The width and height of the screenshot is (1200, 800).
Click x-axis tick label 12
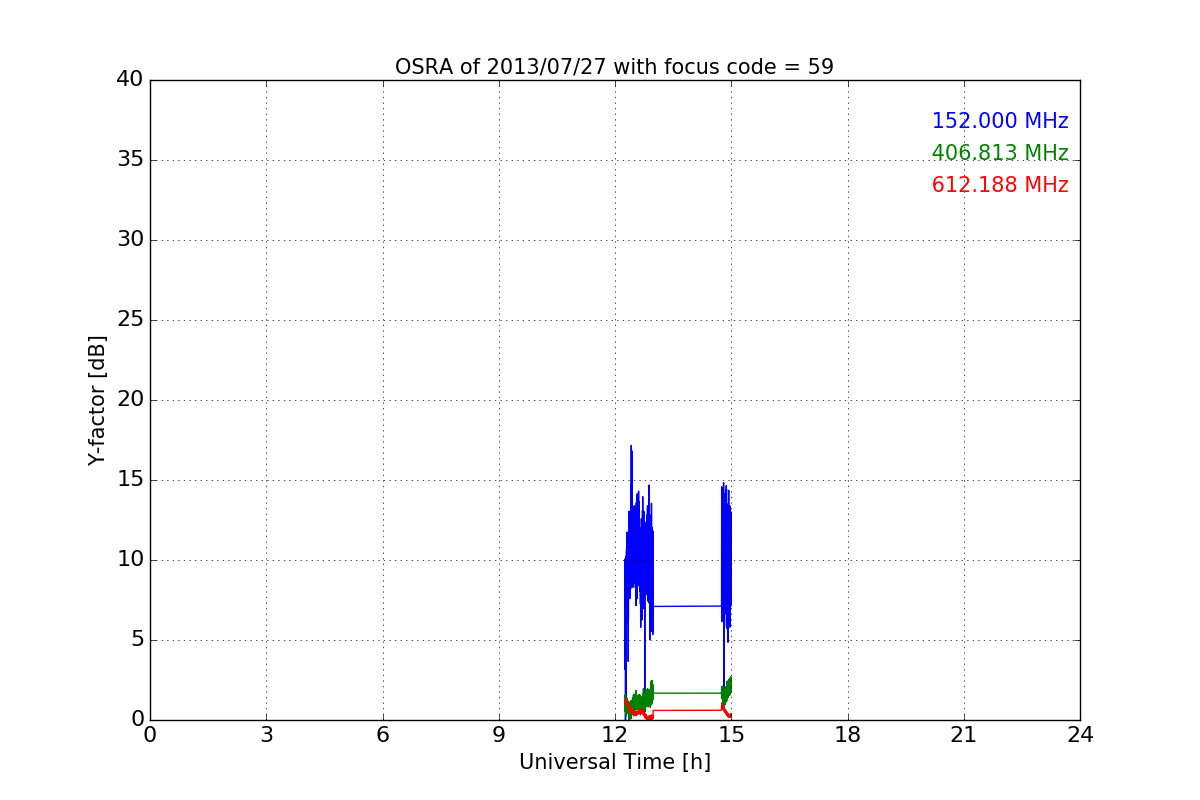click(615, 735)
